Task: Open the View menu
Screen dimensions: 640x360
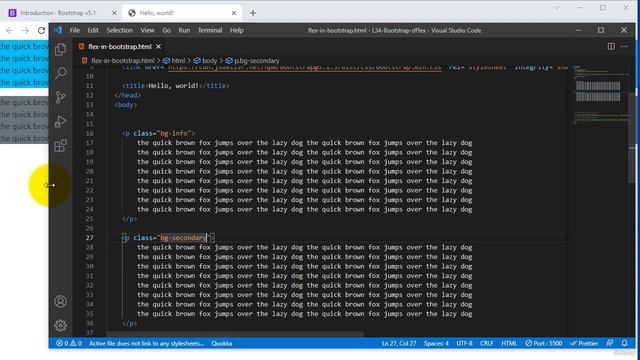Action: coord(147,30)
